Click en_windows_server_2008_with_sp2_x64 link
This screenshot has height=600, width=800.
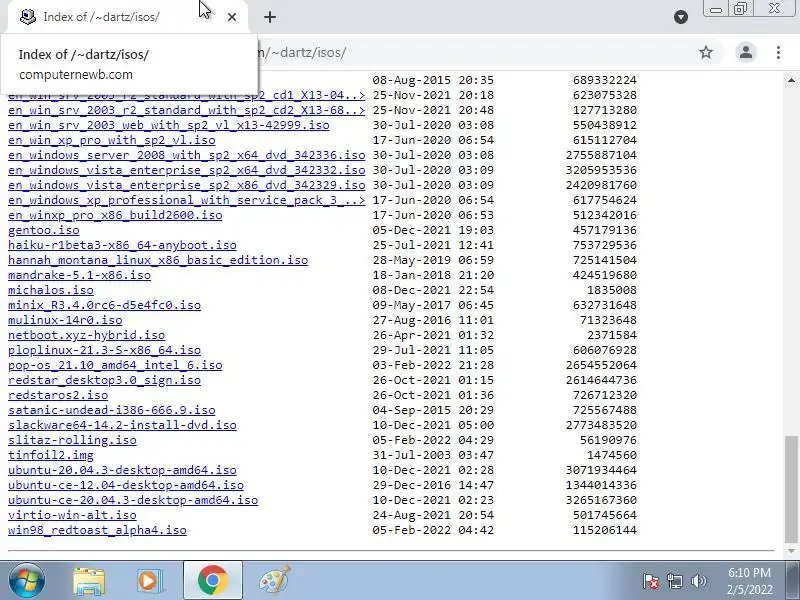(187, 155)
